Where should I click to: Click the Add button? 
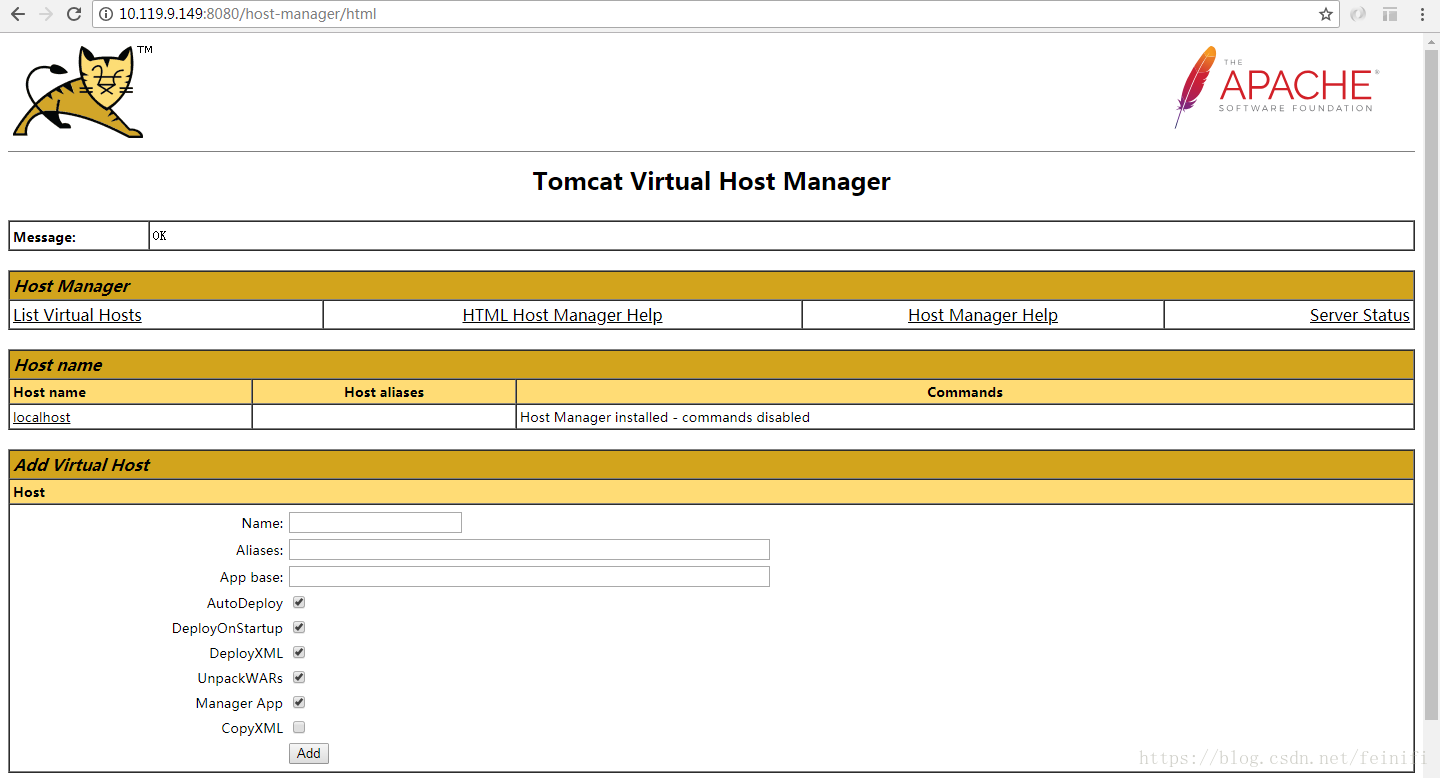[x=309, y=753]
